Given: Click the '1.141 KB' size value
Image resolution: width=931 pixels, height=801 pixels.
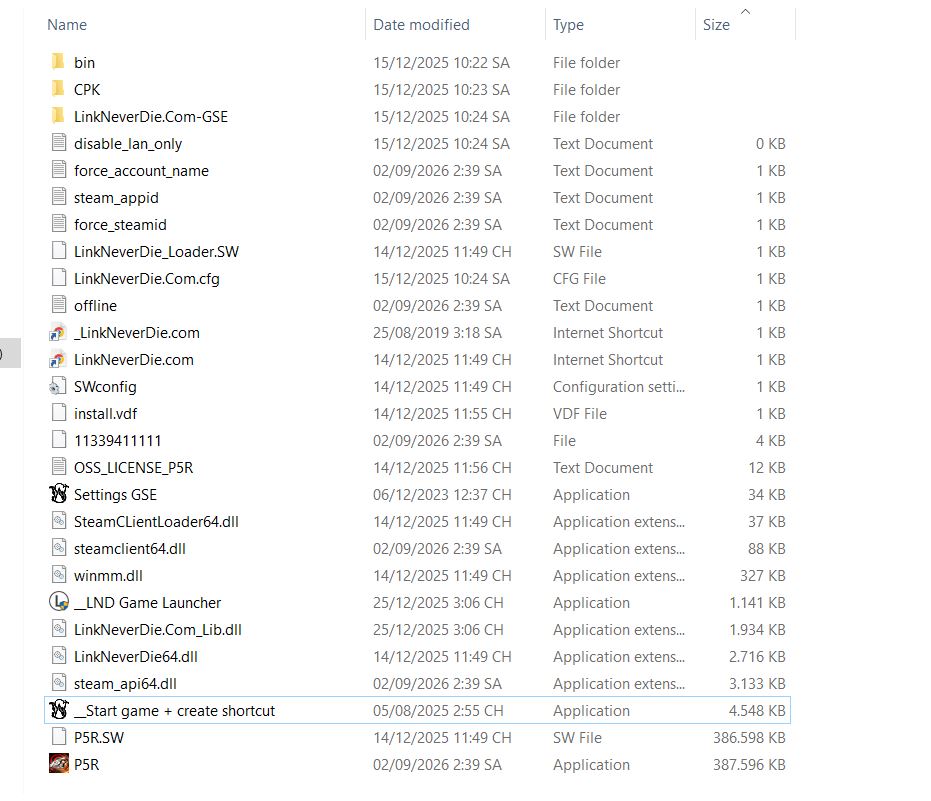Looking at the screenshot, I should point(757,603).
